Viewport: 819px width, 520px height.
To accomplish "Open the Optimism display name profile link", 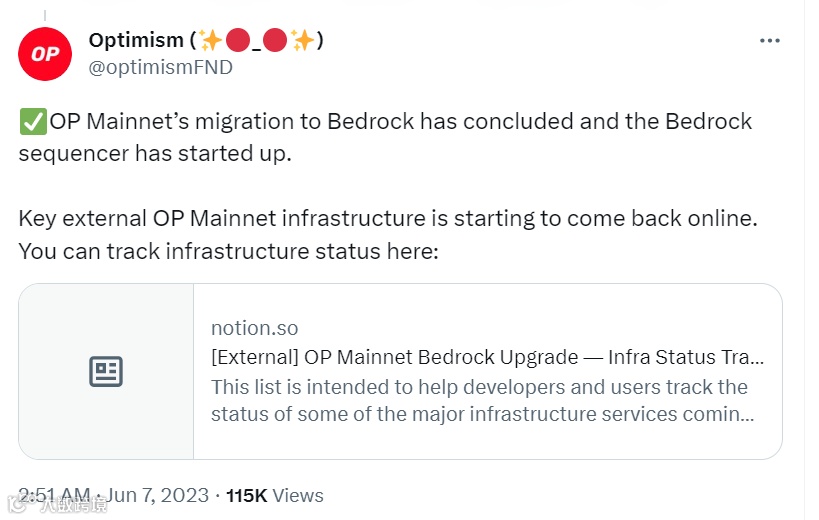I will (137, 41).
